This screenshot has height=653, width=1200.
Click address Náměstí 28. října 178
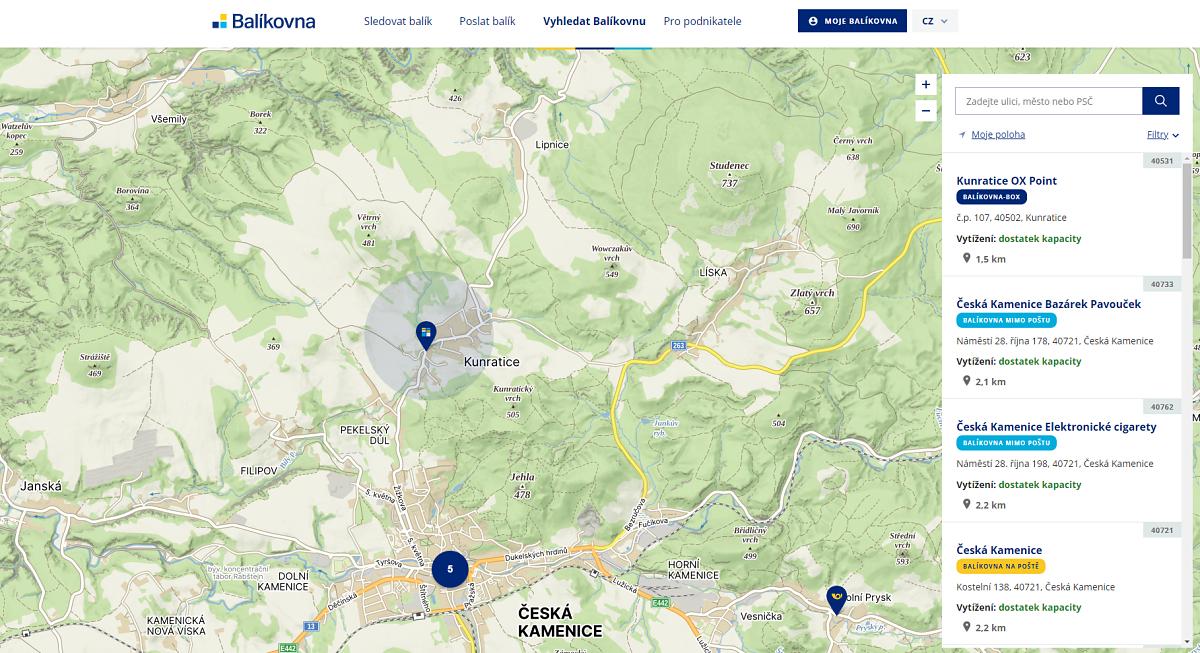(x=1055, y=341)
